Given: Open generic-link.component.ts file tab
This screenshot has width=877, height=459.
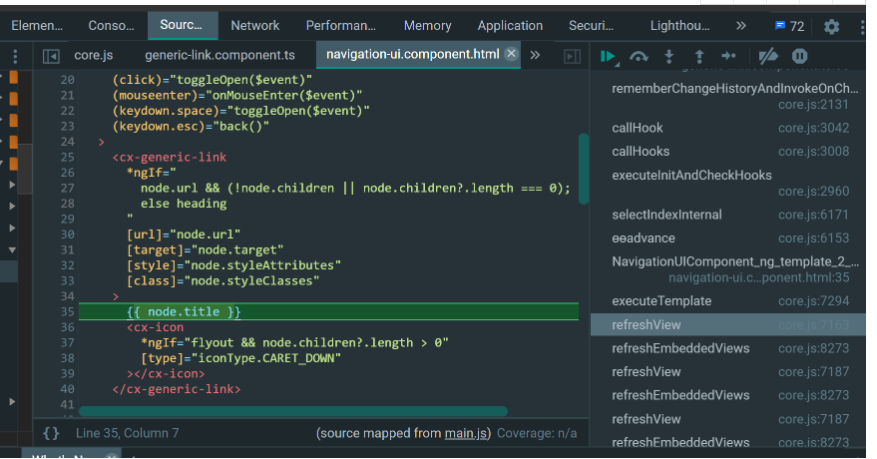Looking at the screenshot, I should (x=220, y=55).
